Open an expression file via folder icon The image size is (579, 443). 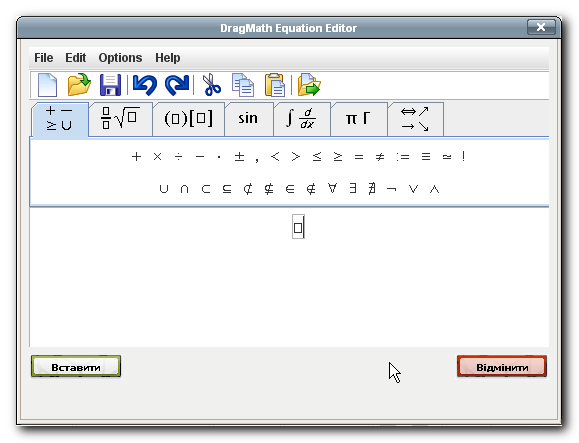(x=79, y=85)
